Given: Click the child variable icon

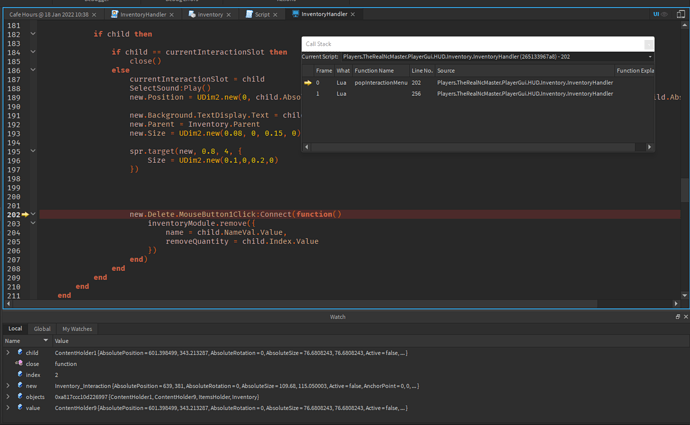Looking at the screenshot, I should (20, 352).
